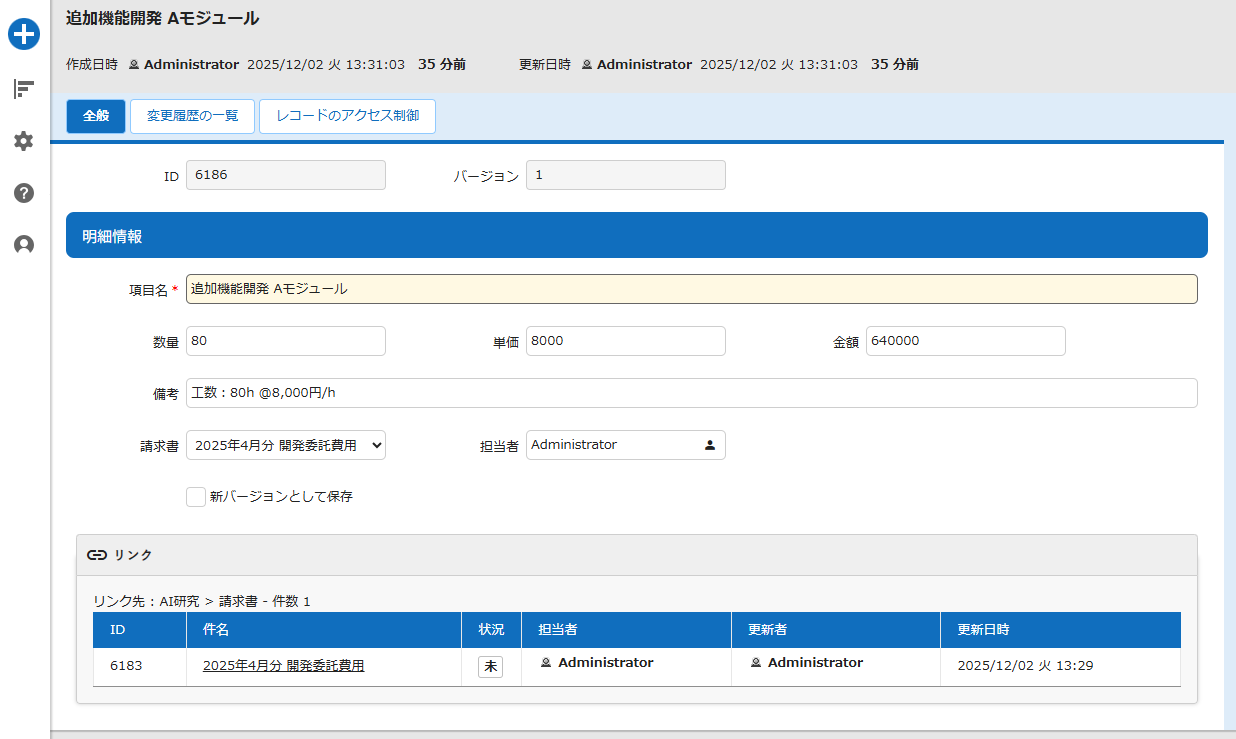This screenshot has height=739, width=1236.
Task: Click the person icon in 担当者 field
Action: (x=710, y=445)
